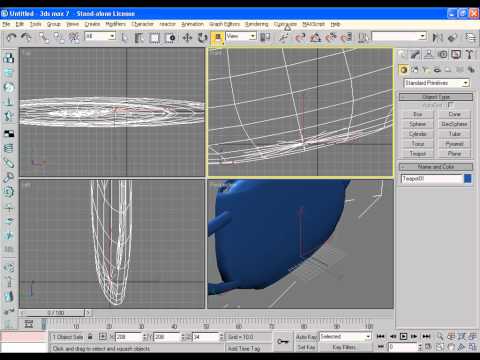Click the Mirror tool icon

437,37
